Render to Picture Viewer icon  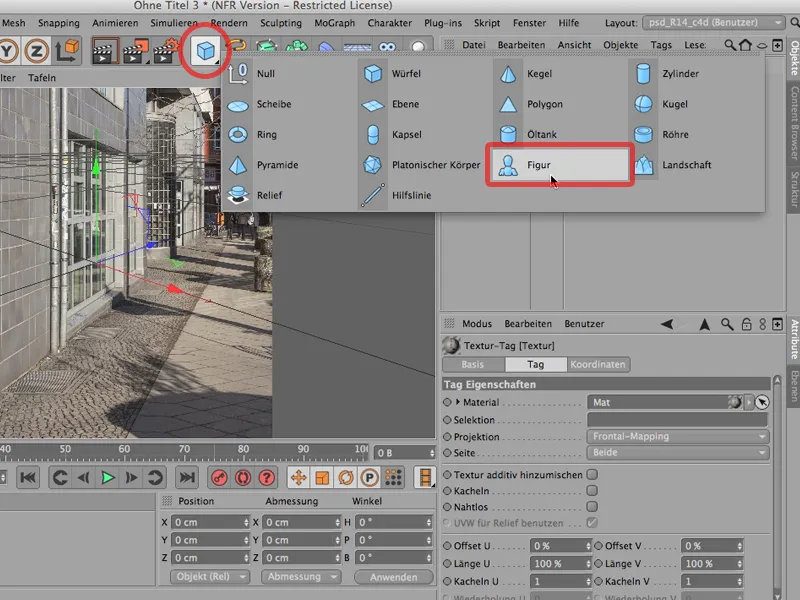click(135, 51)
